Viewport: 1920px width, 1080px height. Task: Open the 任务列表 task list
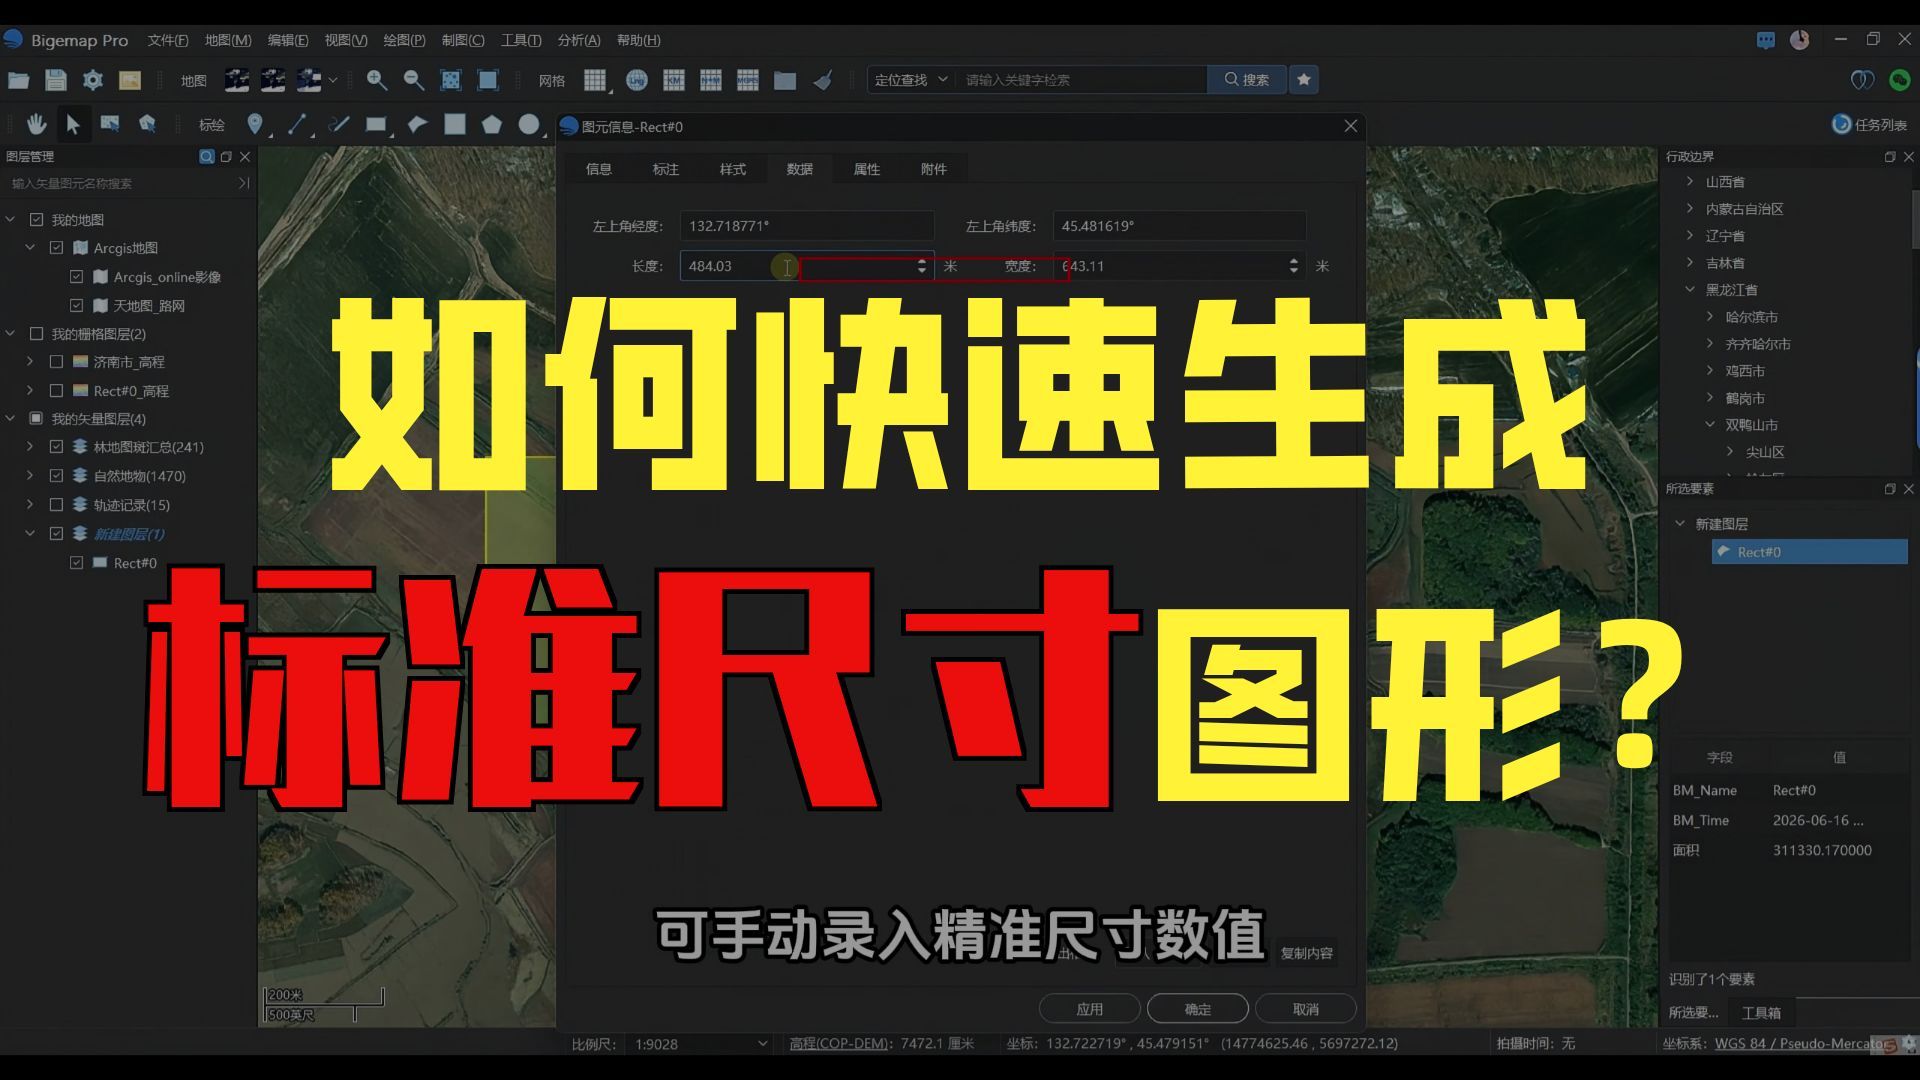pos(1869,124)
